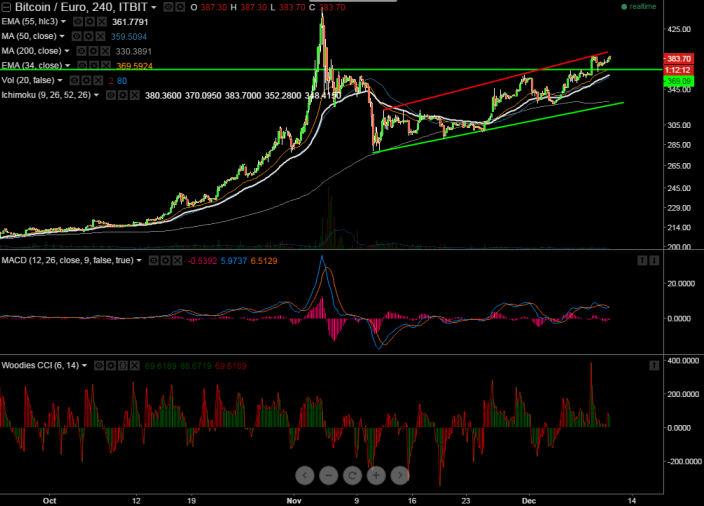704x506 pixels.
Task: Zoom in chart with the plus button
Action: click(376, 475)
